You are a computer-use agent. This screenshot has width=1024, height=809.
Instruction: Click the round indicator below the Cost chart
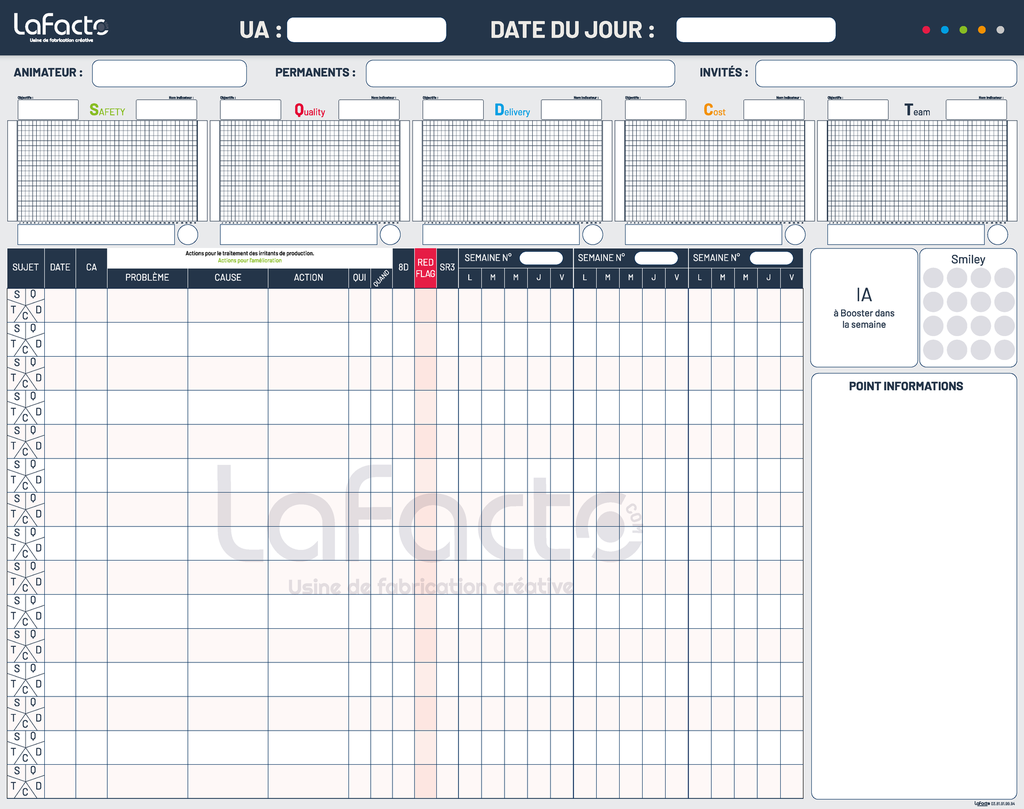pyautogui.click(x=795, y=234)
